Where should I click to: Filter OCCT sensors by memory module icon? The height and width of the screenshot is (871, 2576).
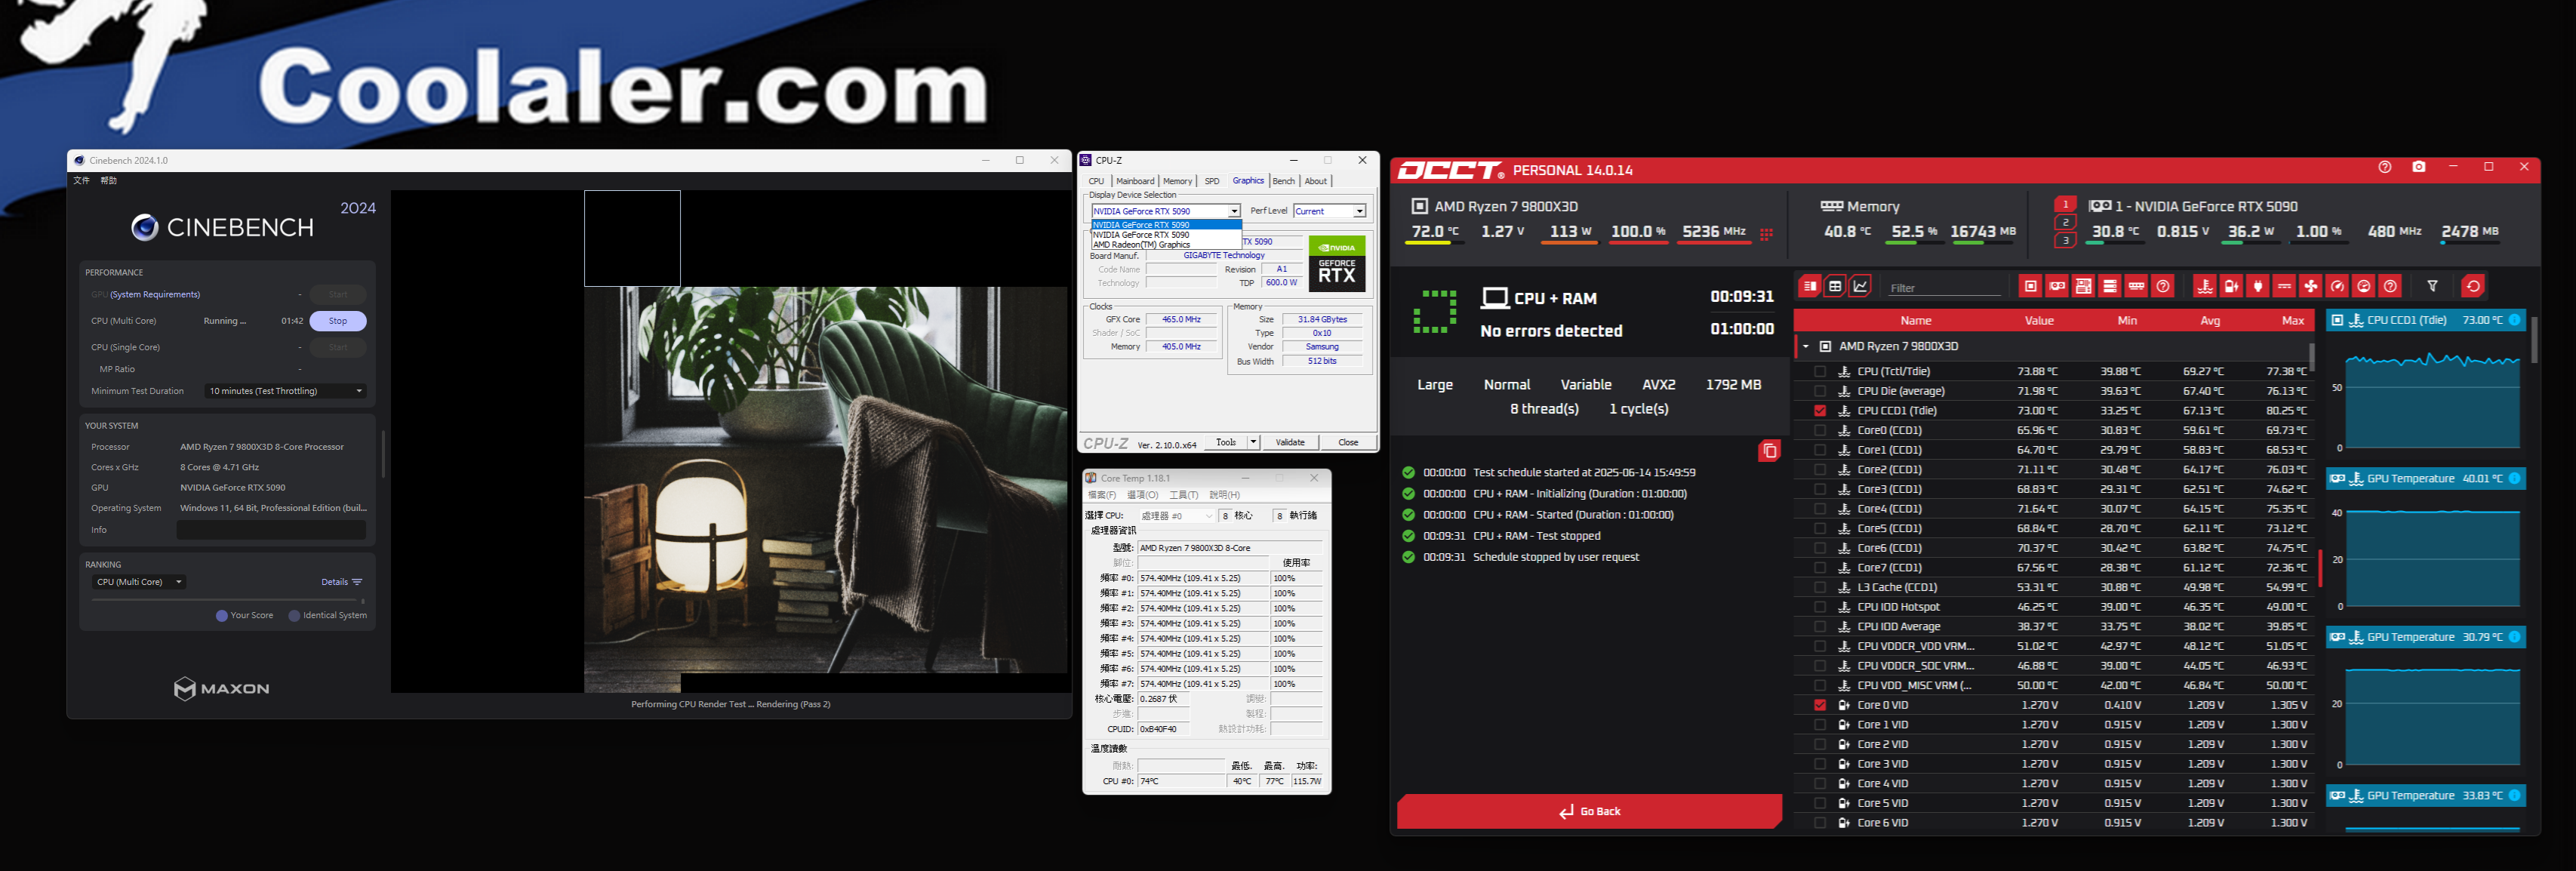(2136, 286)
